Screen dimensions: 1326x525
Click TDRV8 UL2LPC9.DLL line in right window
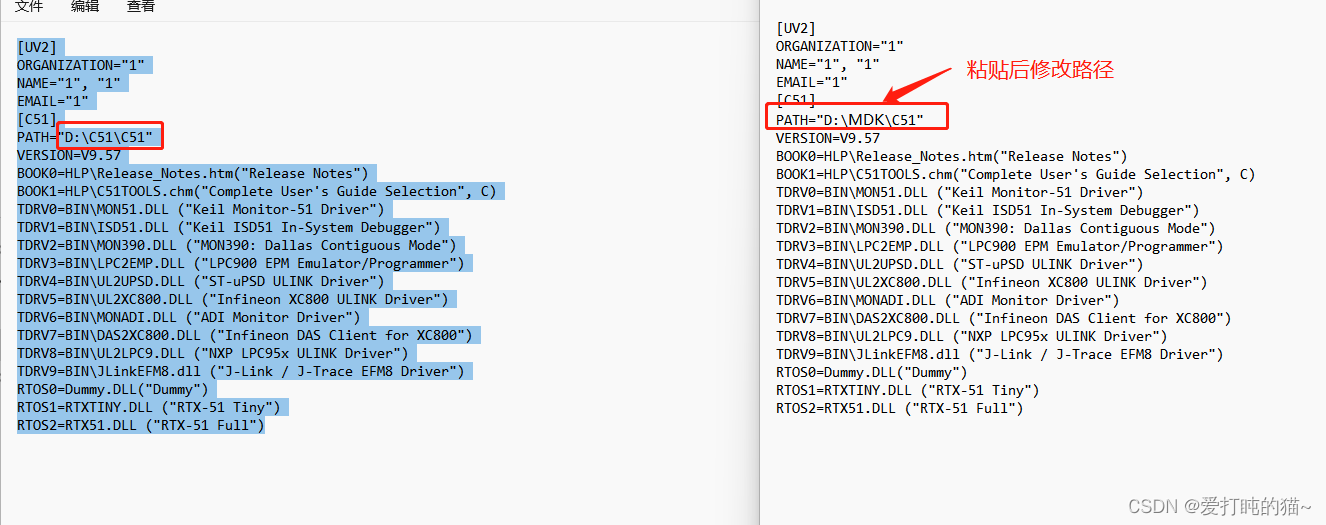tap(972, 336)
